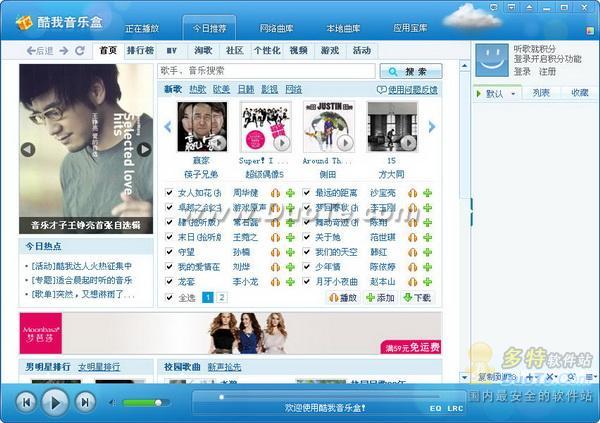Listen to 守望 via its headphone icon

275,252
